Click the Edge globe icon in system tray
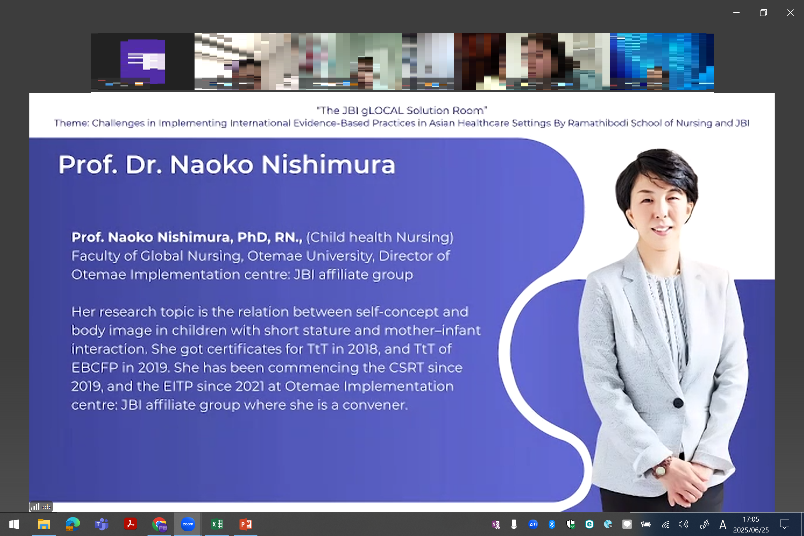The height and width of the screenshot is (536, 804). tap(608, 524)
